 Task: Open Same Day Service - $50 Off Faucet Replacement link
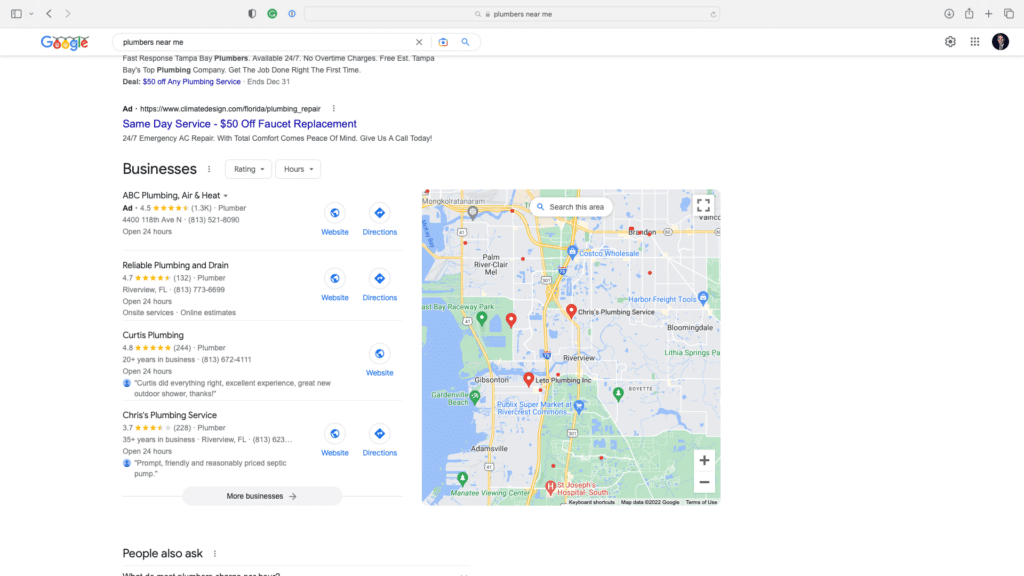click(240, 123)
